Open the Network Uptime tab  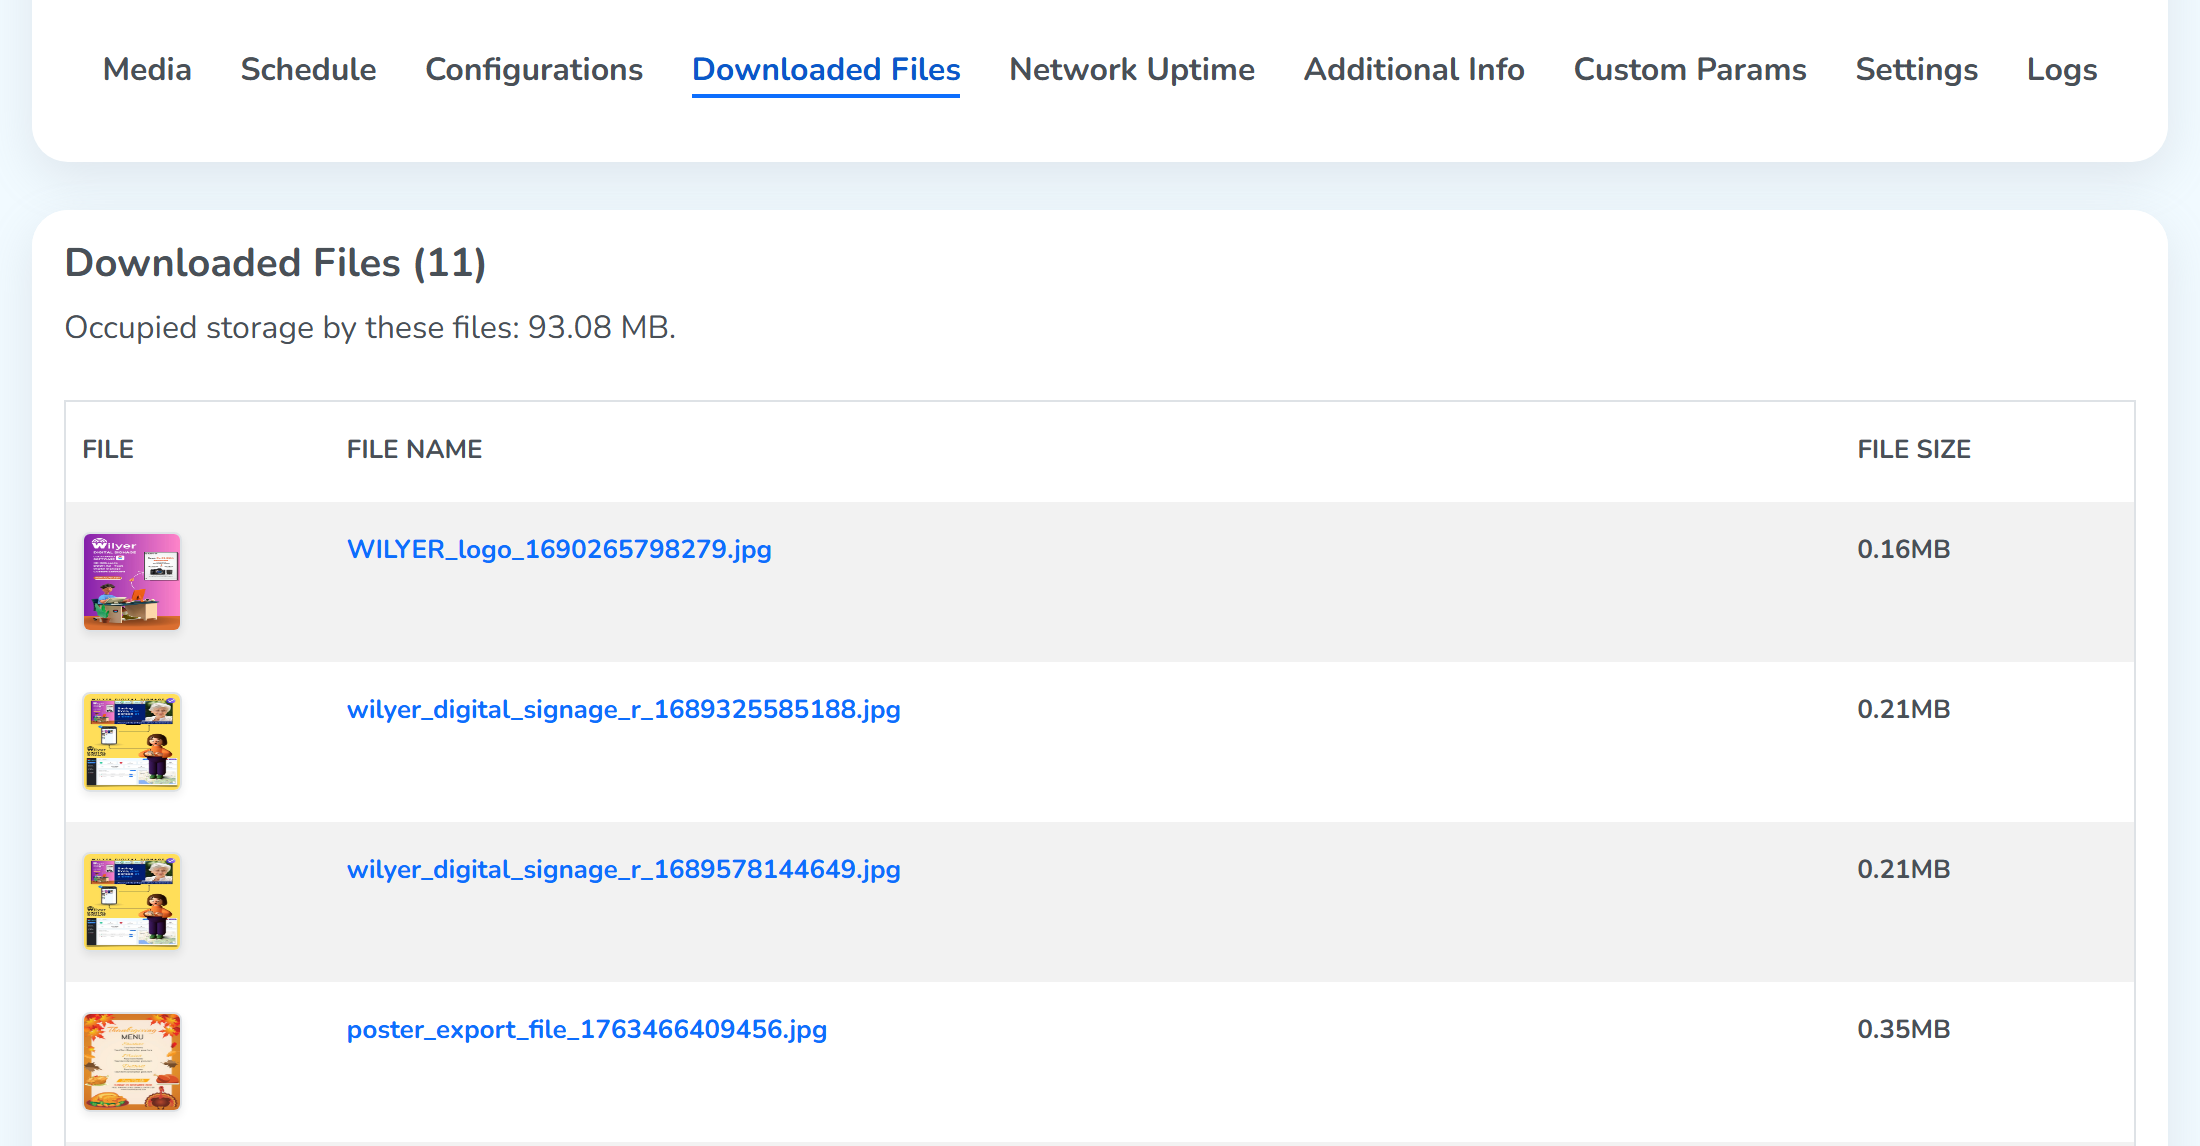(x=1132, y=70)
